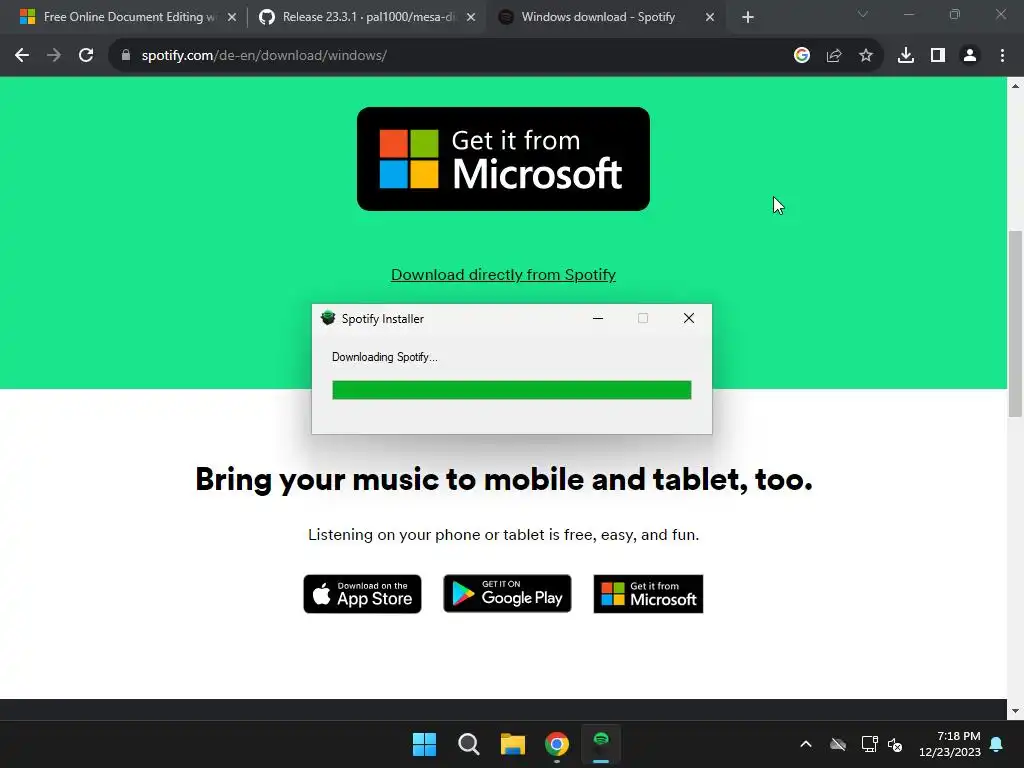Open notifications bell icon
1024x768 pixels.
click(x=997, y=744)
